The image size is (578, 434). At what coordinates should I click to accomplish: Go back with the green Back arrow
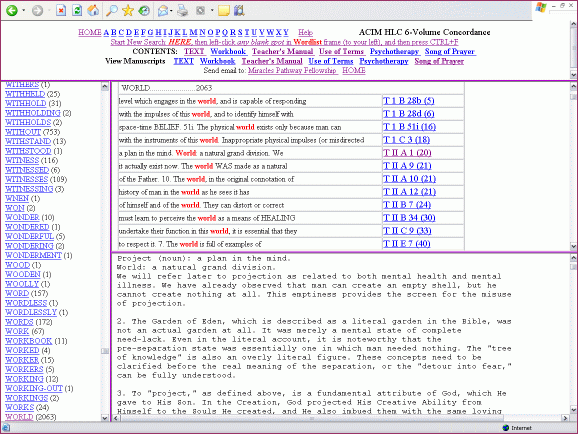pos(12,11)
